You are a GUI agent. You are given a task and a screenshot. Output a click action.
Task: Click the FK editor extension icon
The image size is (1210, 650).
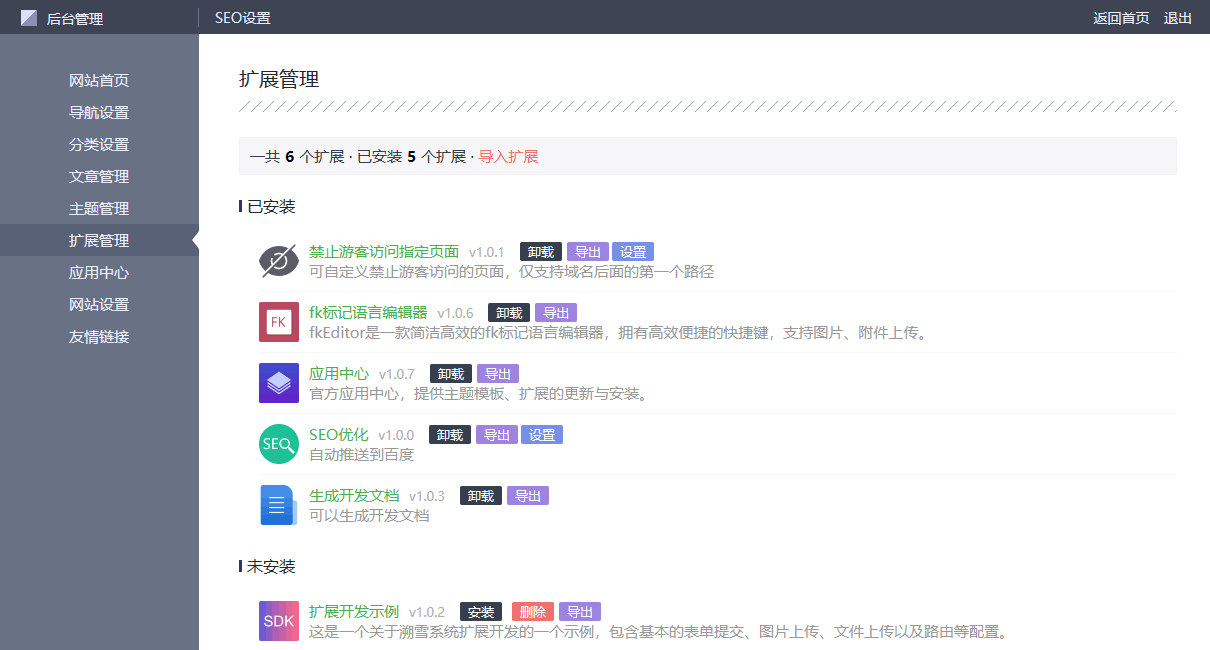tap(279, 322)
